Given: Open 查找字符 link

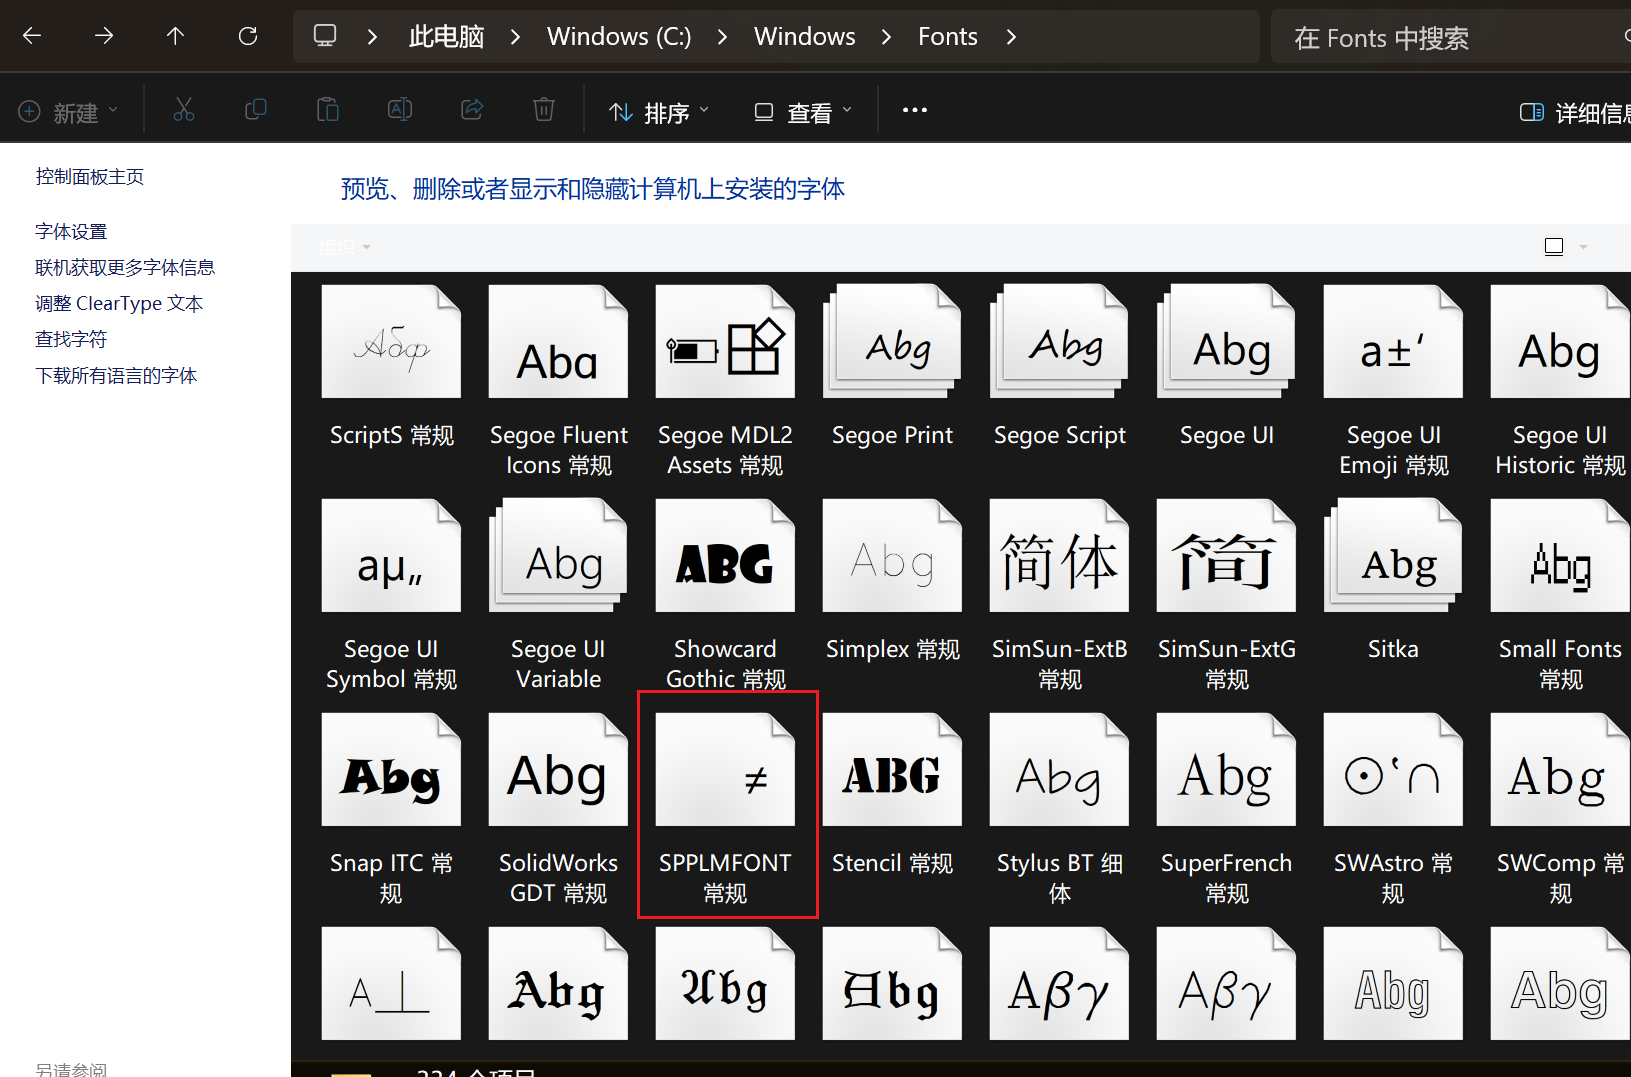Looking at the screenshot, I should [71, 340].
